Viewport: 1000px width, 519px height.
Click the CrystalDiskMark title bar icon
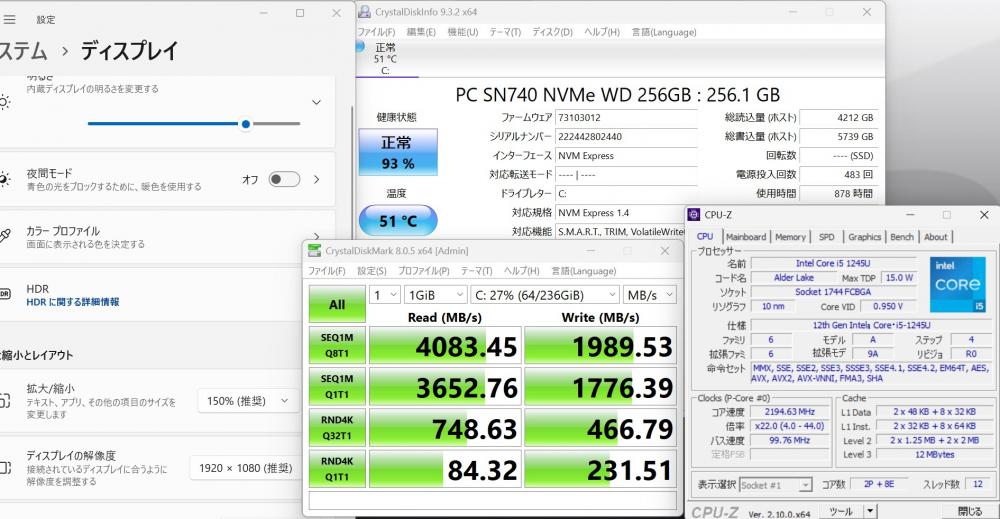[x=314, y=251]
